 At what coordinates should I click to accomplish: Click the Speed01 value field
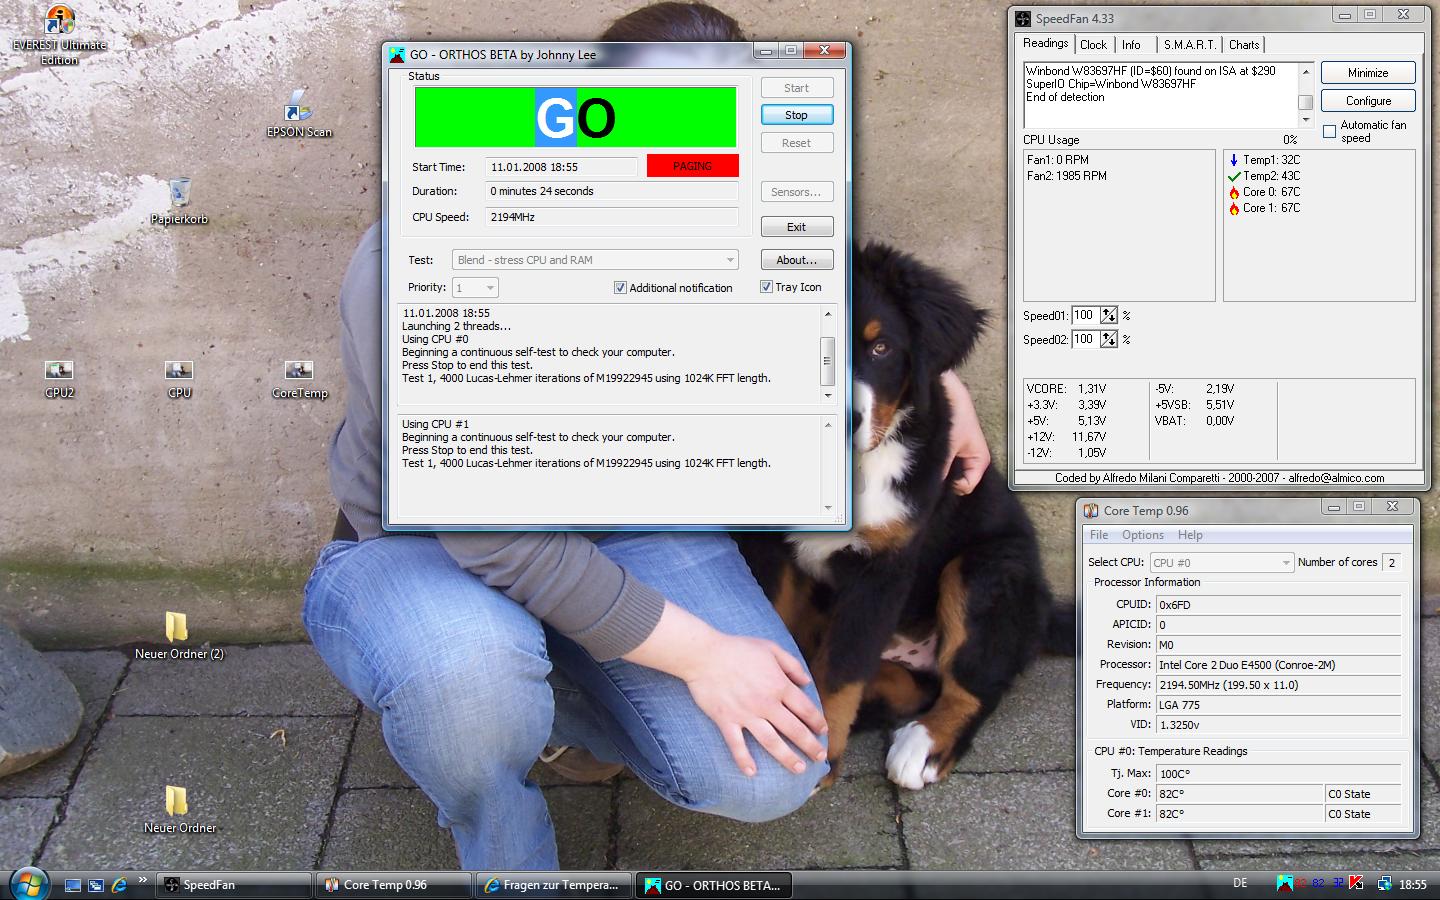coord(1085,315)
